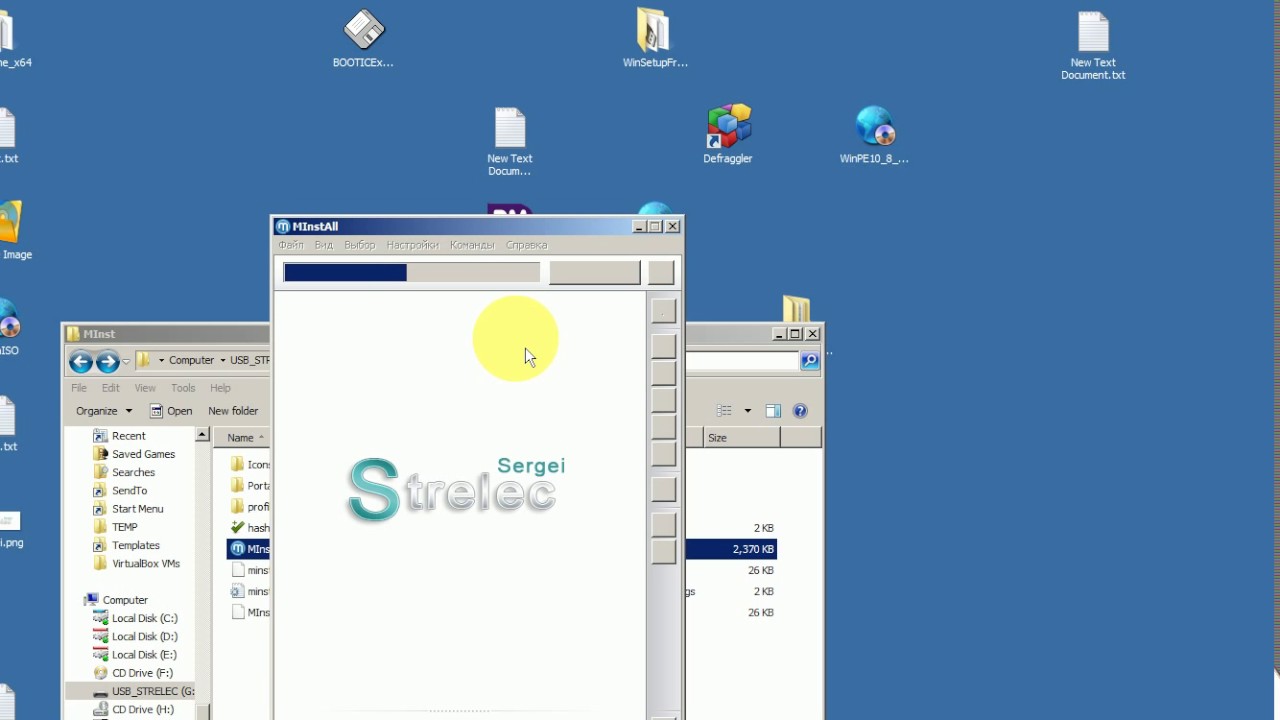Select New Text Document.txt desktop file
This screenshot has width=1280, height=720.
pos(1093,45)
